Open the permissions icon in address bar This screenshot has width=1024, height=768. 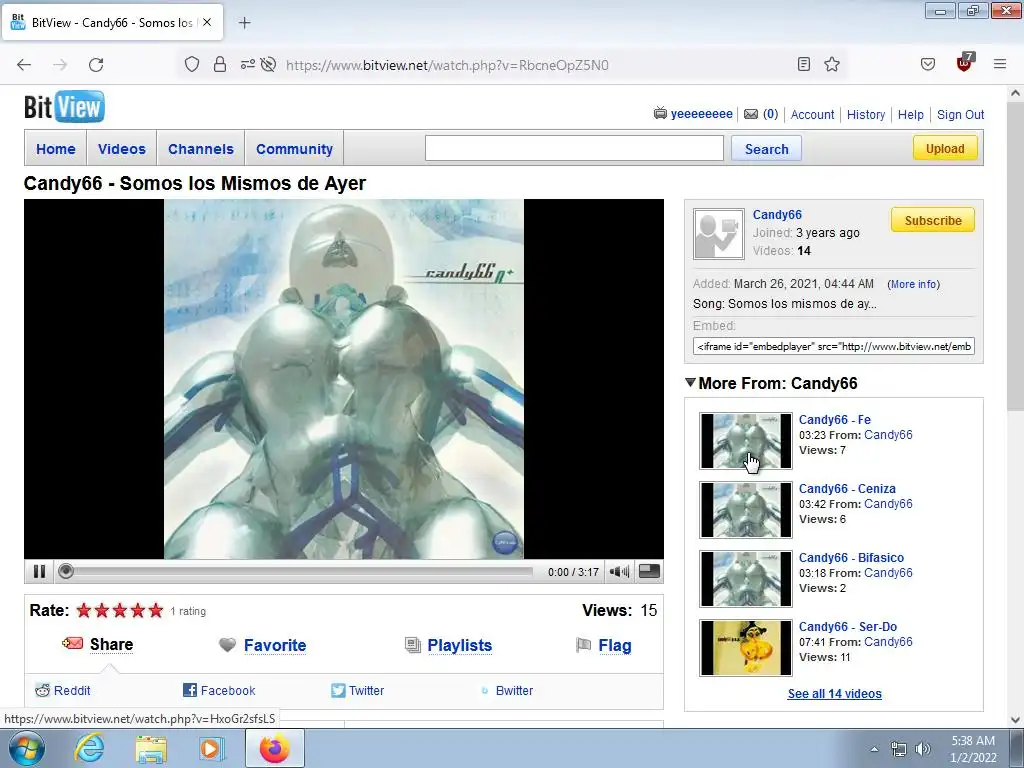(248, 64)
